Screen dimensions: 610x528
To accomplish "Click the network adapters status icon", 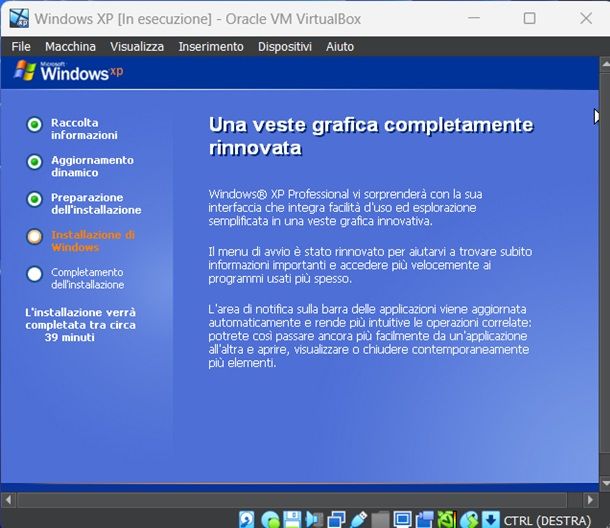I will [337, 519].
